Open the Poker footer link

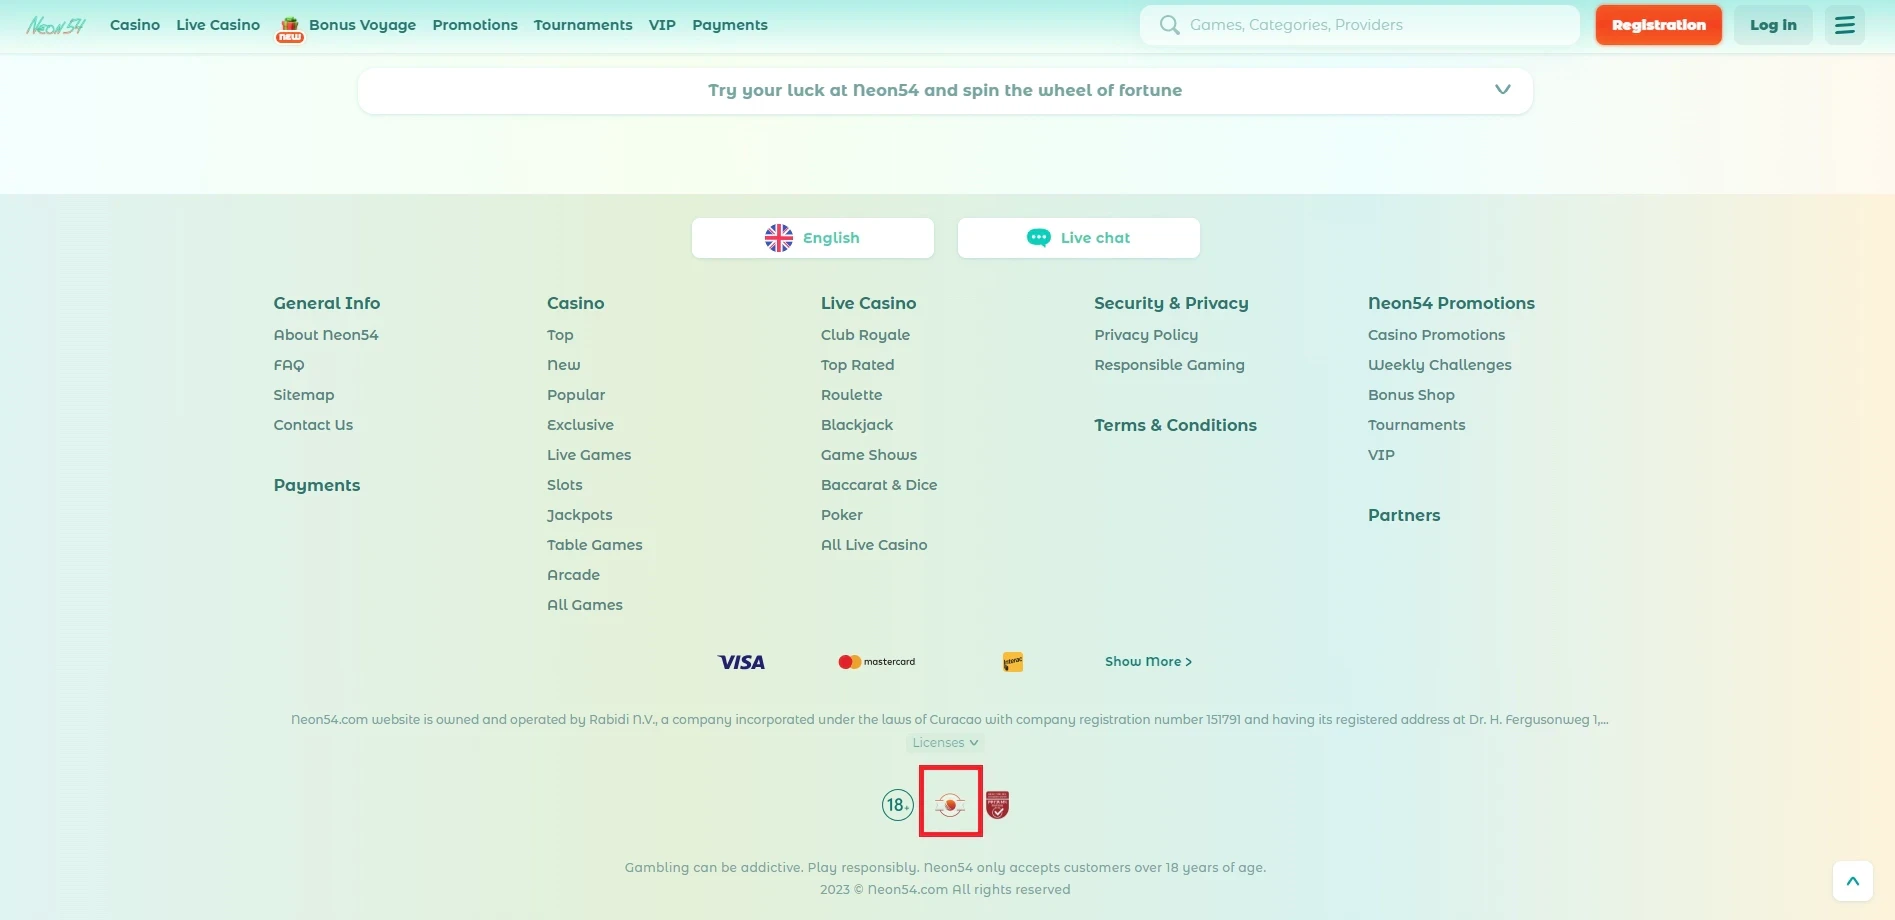point(842,515)
